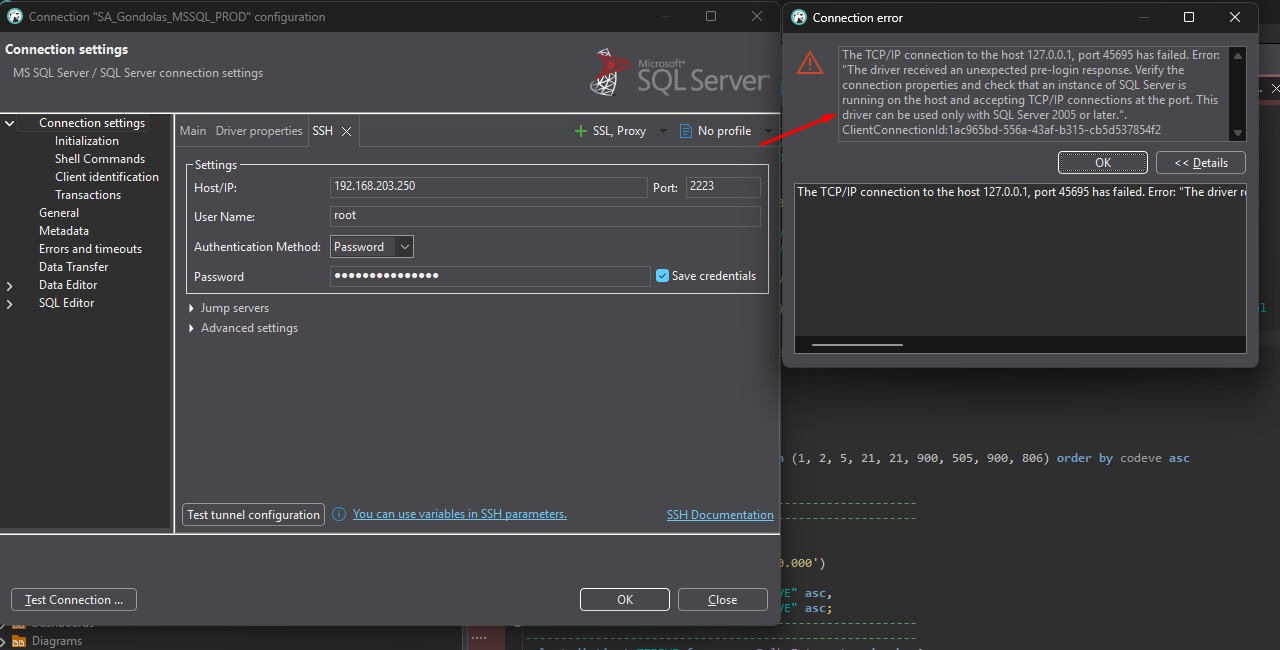Select Errors and timeouts in settings tree
The height and width of the screenshot is (650, 1280).
(x=90, y=249)
